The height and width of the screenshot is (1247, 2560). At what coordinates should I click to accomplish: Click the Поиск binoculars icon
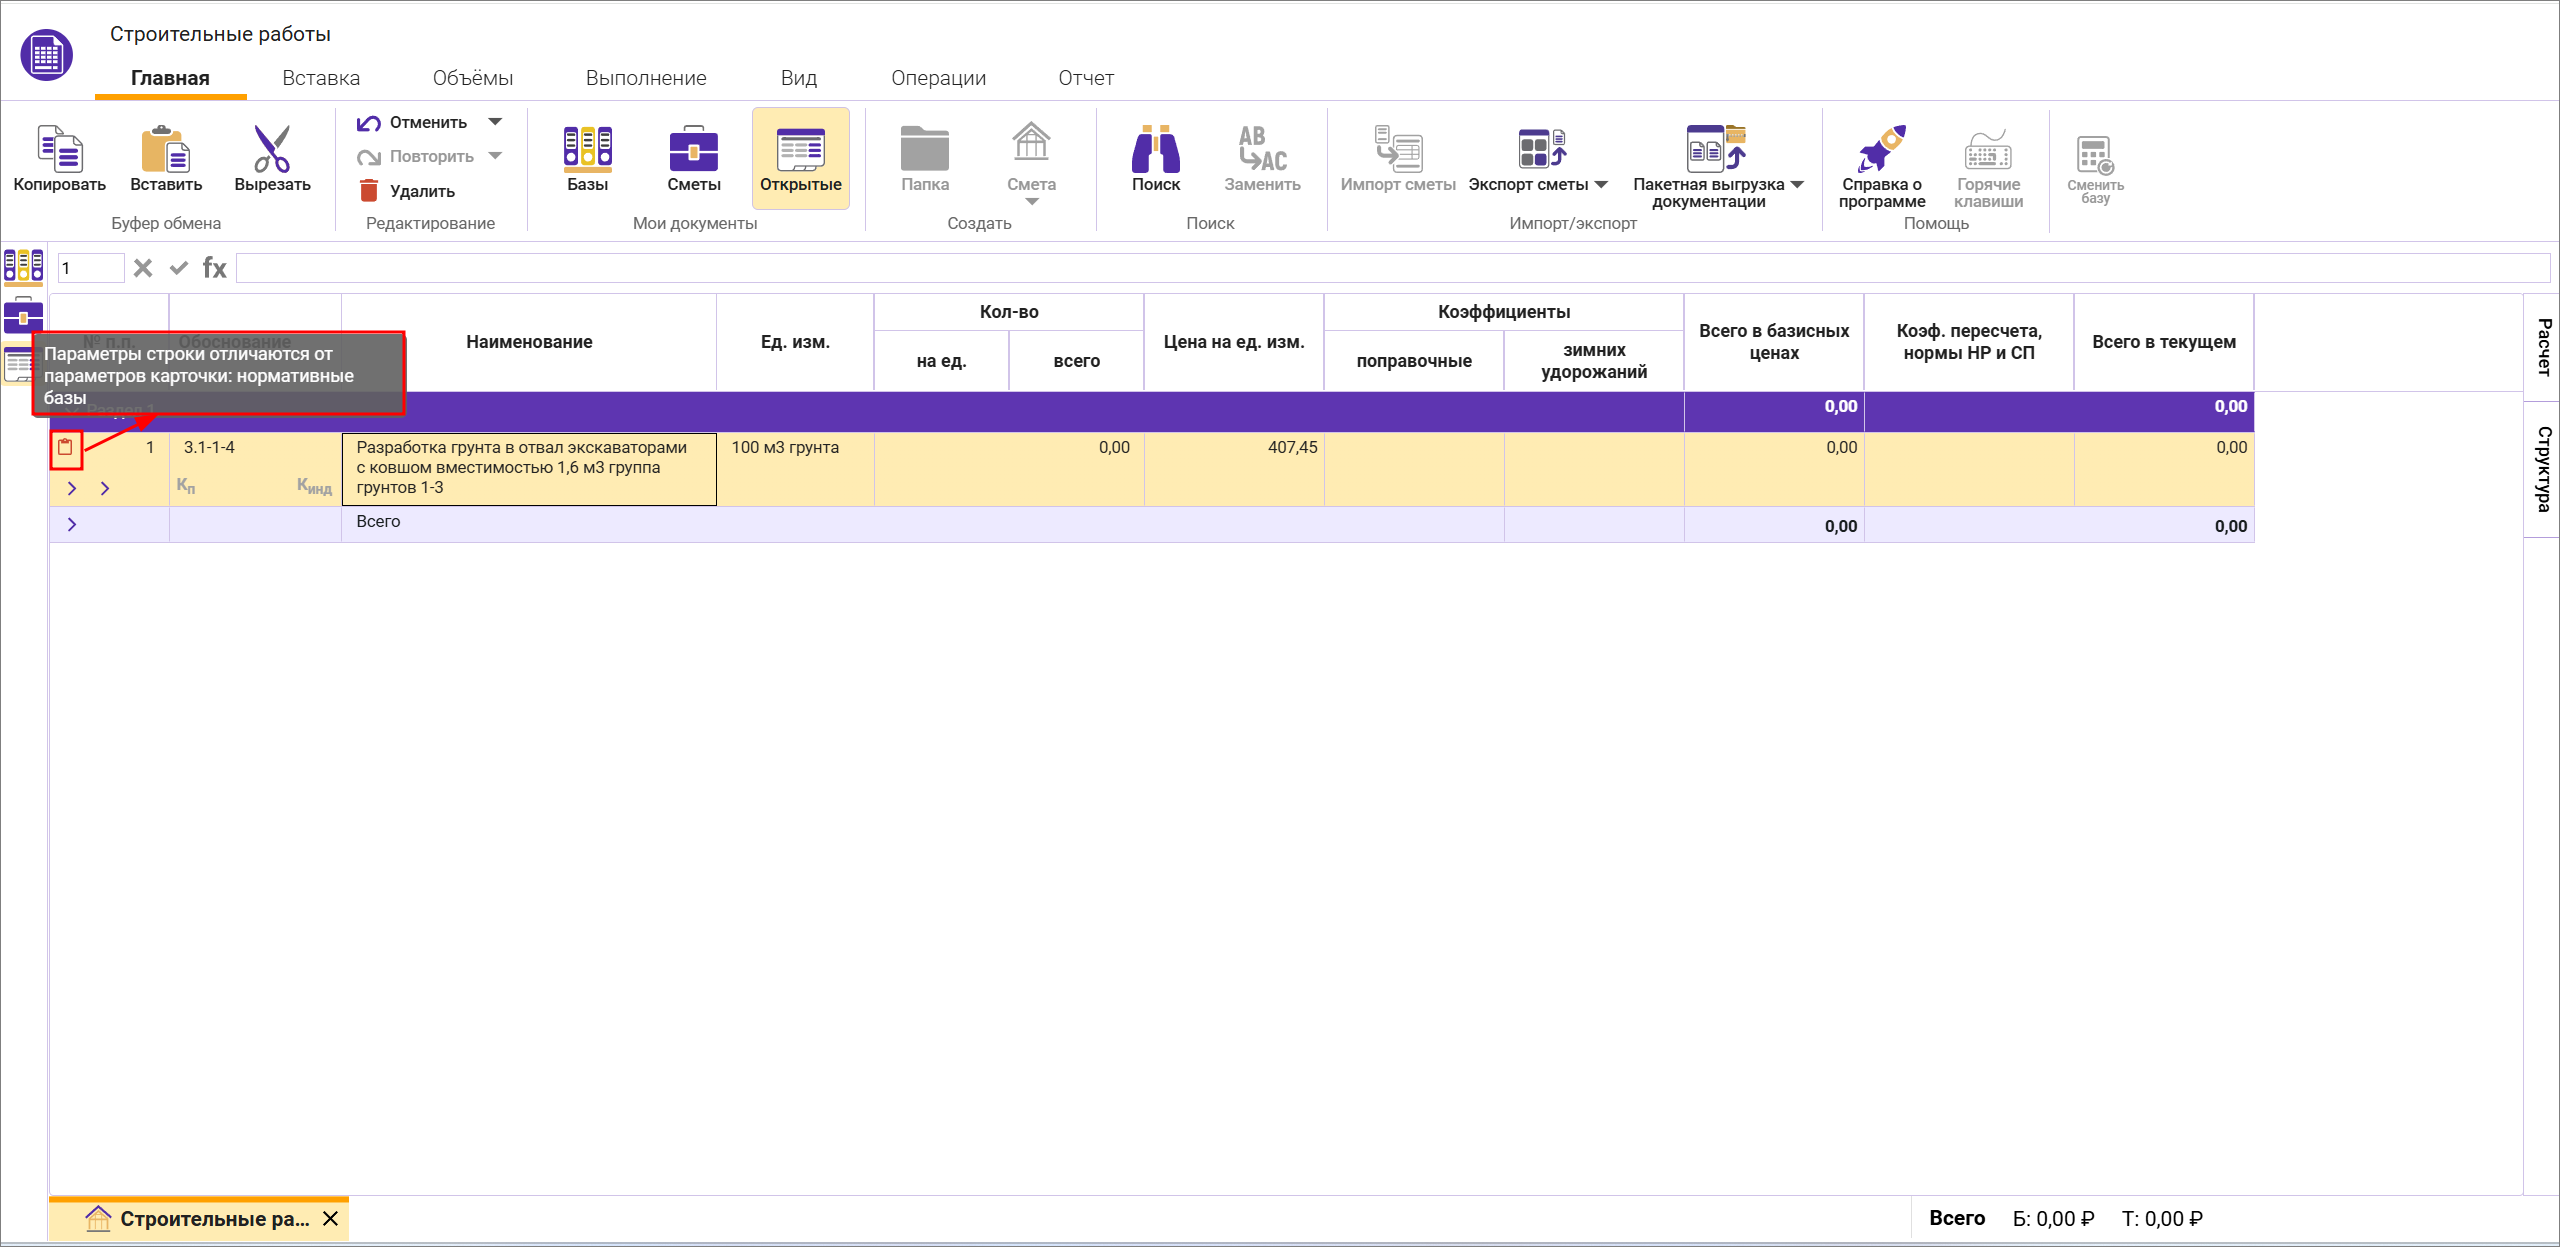click(1155, 150)
